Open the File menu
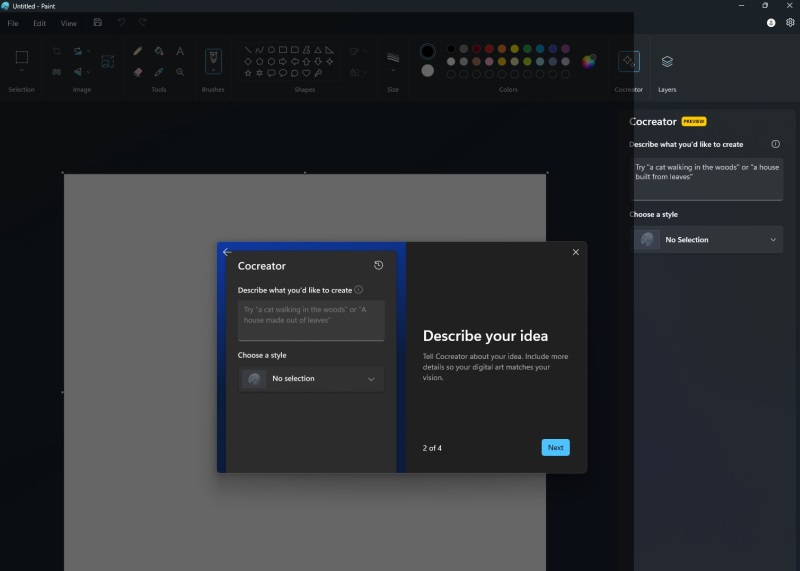800x571 pixels. click(13, 23)
